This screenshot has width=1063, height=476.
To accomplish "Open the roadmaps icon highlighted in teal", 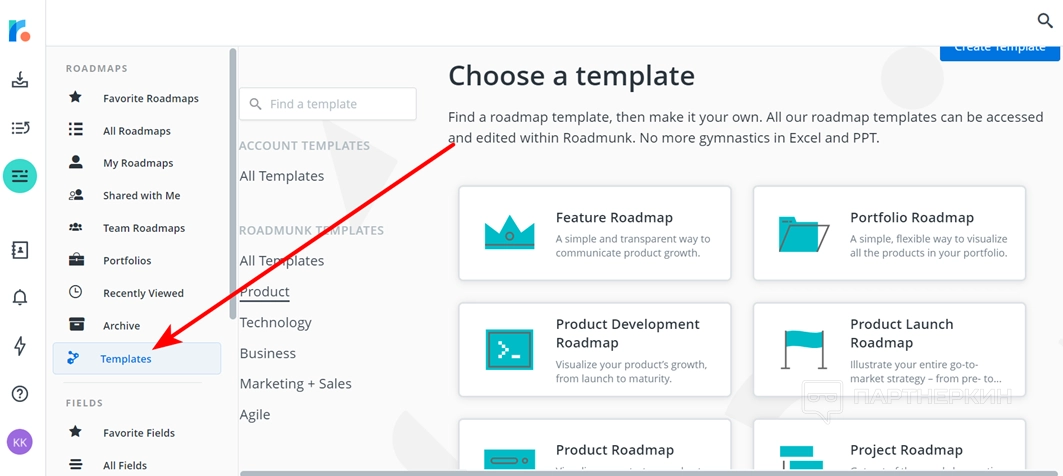I will [x=20, y=176].
